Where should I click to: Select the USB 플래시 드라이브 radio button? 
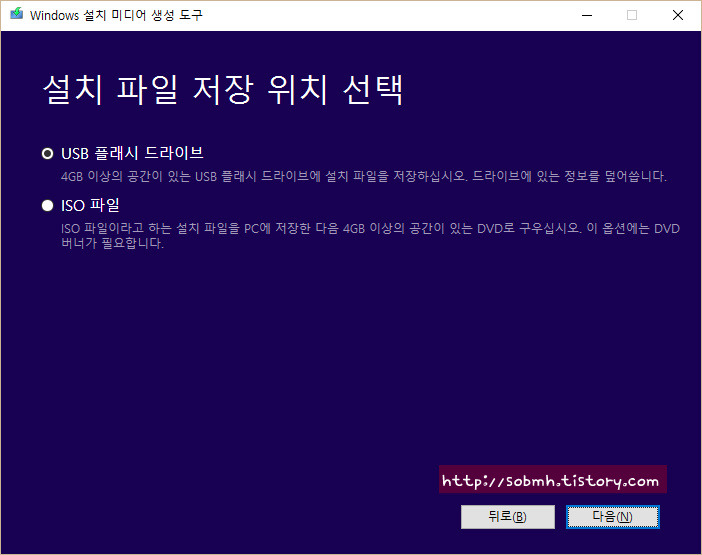tap(47, 154)
